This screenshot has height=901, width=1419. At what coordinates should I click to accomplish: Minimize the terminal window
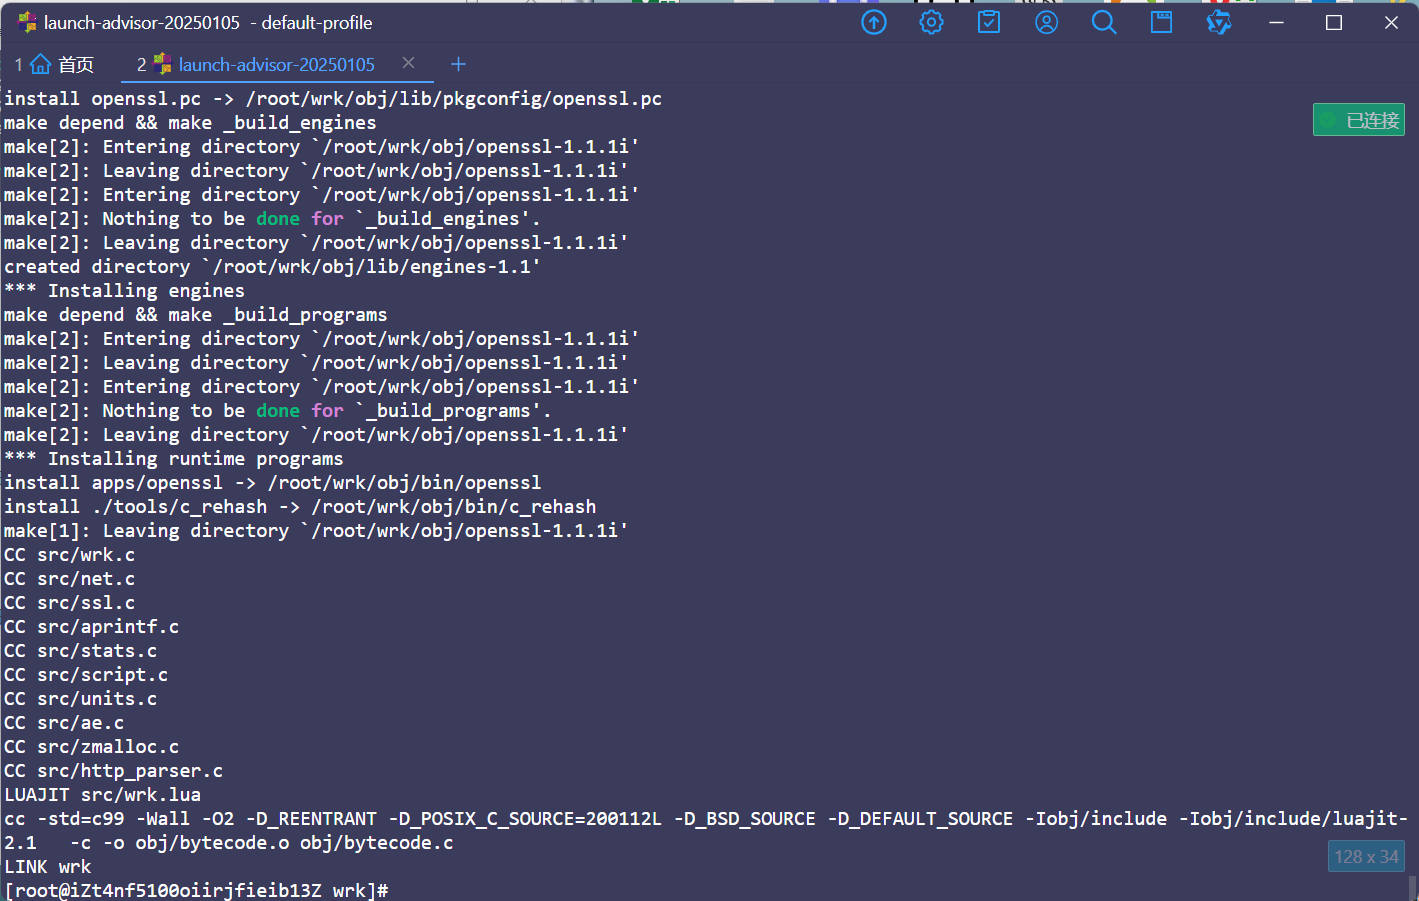click(1276, 22)
